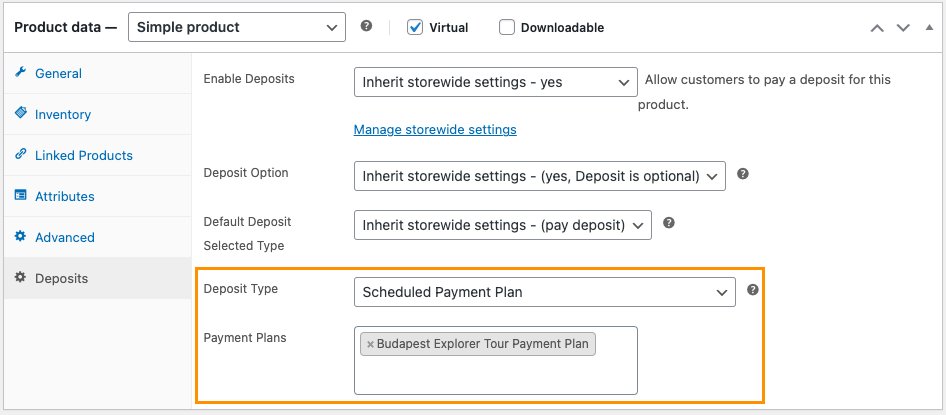The image size is (946, 415).
Task: Click the Deposit Option label
Action: tap(246, 173)
